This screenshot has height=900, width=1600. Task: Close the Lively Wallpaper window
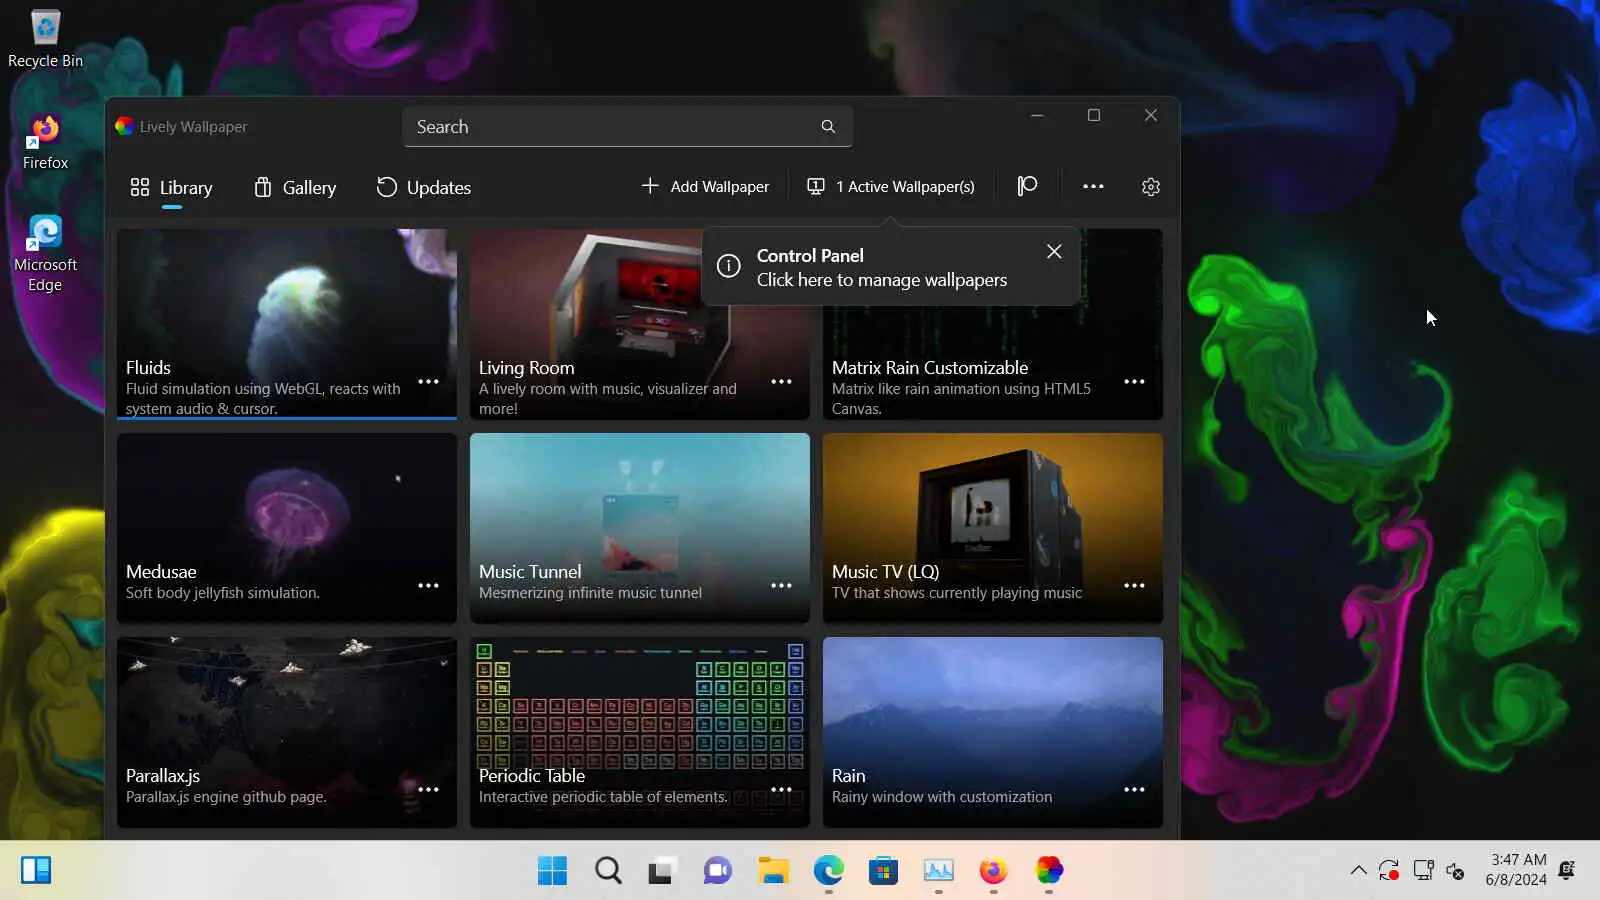pyautogui.click(x=1151, y=116)
